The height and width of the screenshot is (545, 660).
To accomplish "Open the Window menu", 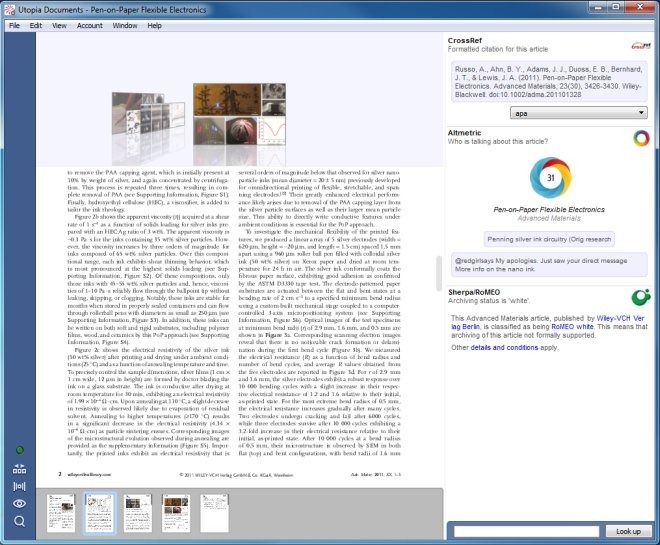I will (x=125, y=26).
